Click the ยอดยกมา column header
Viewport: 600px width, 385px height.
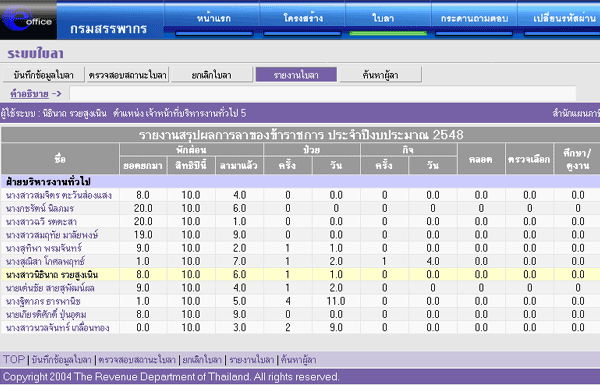click(143, 166)
